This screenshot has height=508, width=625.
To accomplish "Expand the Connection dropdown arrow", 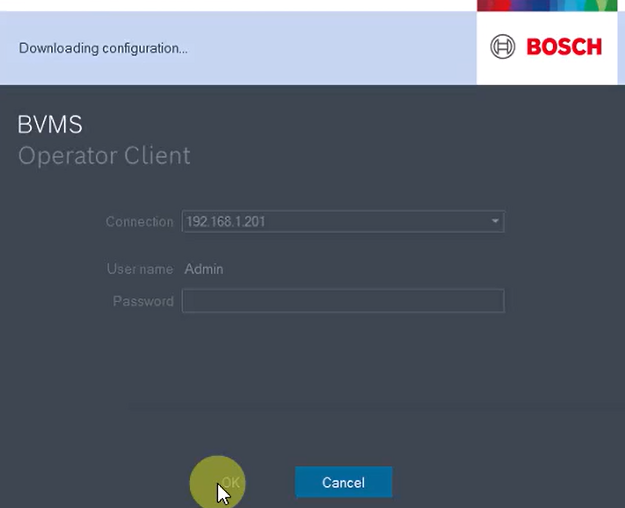I will pos(494,222).
